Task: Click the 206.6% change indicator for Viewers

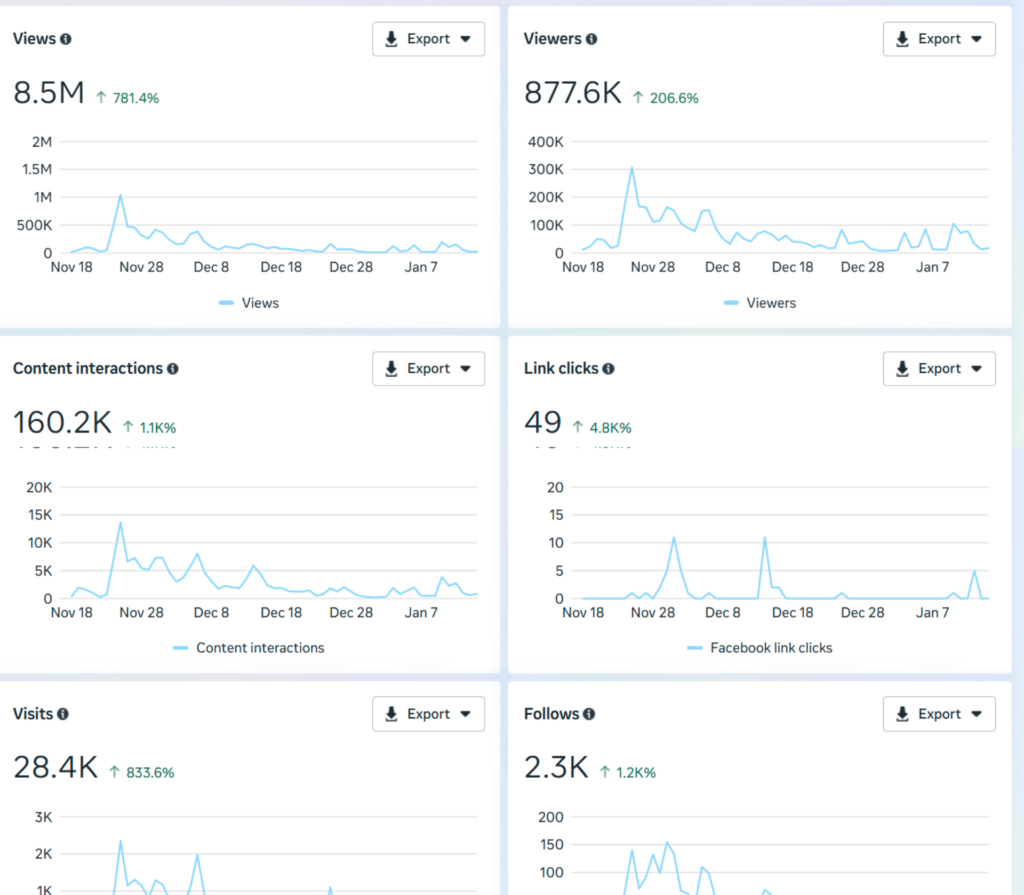Action: [666, 98]
